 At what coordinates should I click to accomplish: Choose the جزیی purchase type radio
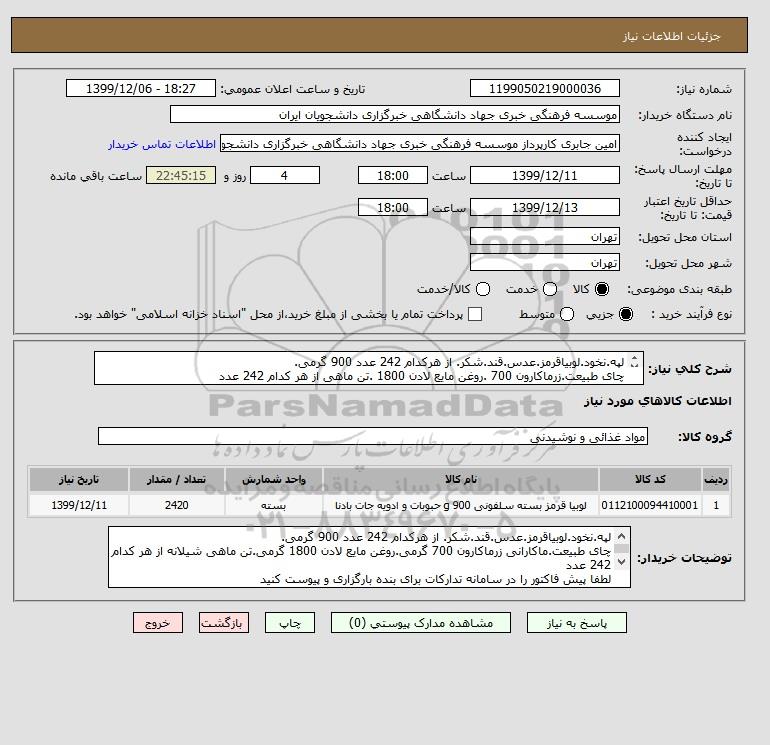(x=626, y=314)
